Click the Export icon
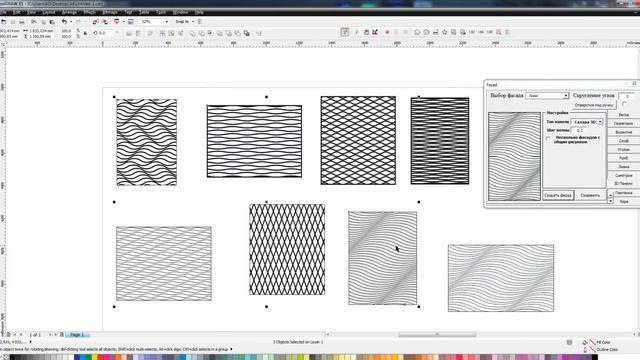Viewport: 640px width, 360px height. click(x=105, y=22)
